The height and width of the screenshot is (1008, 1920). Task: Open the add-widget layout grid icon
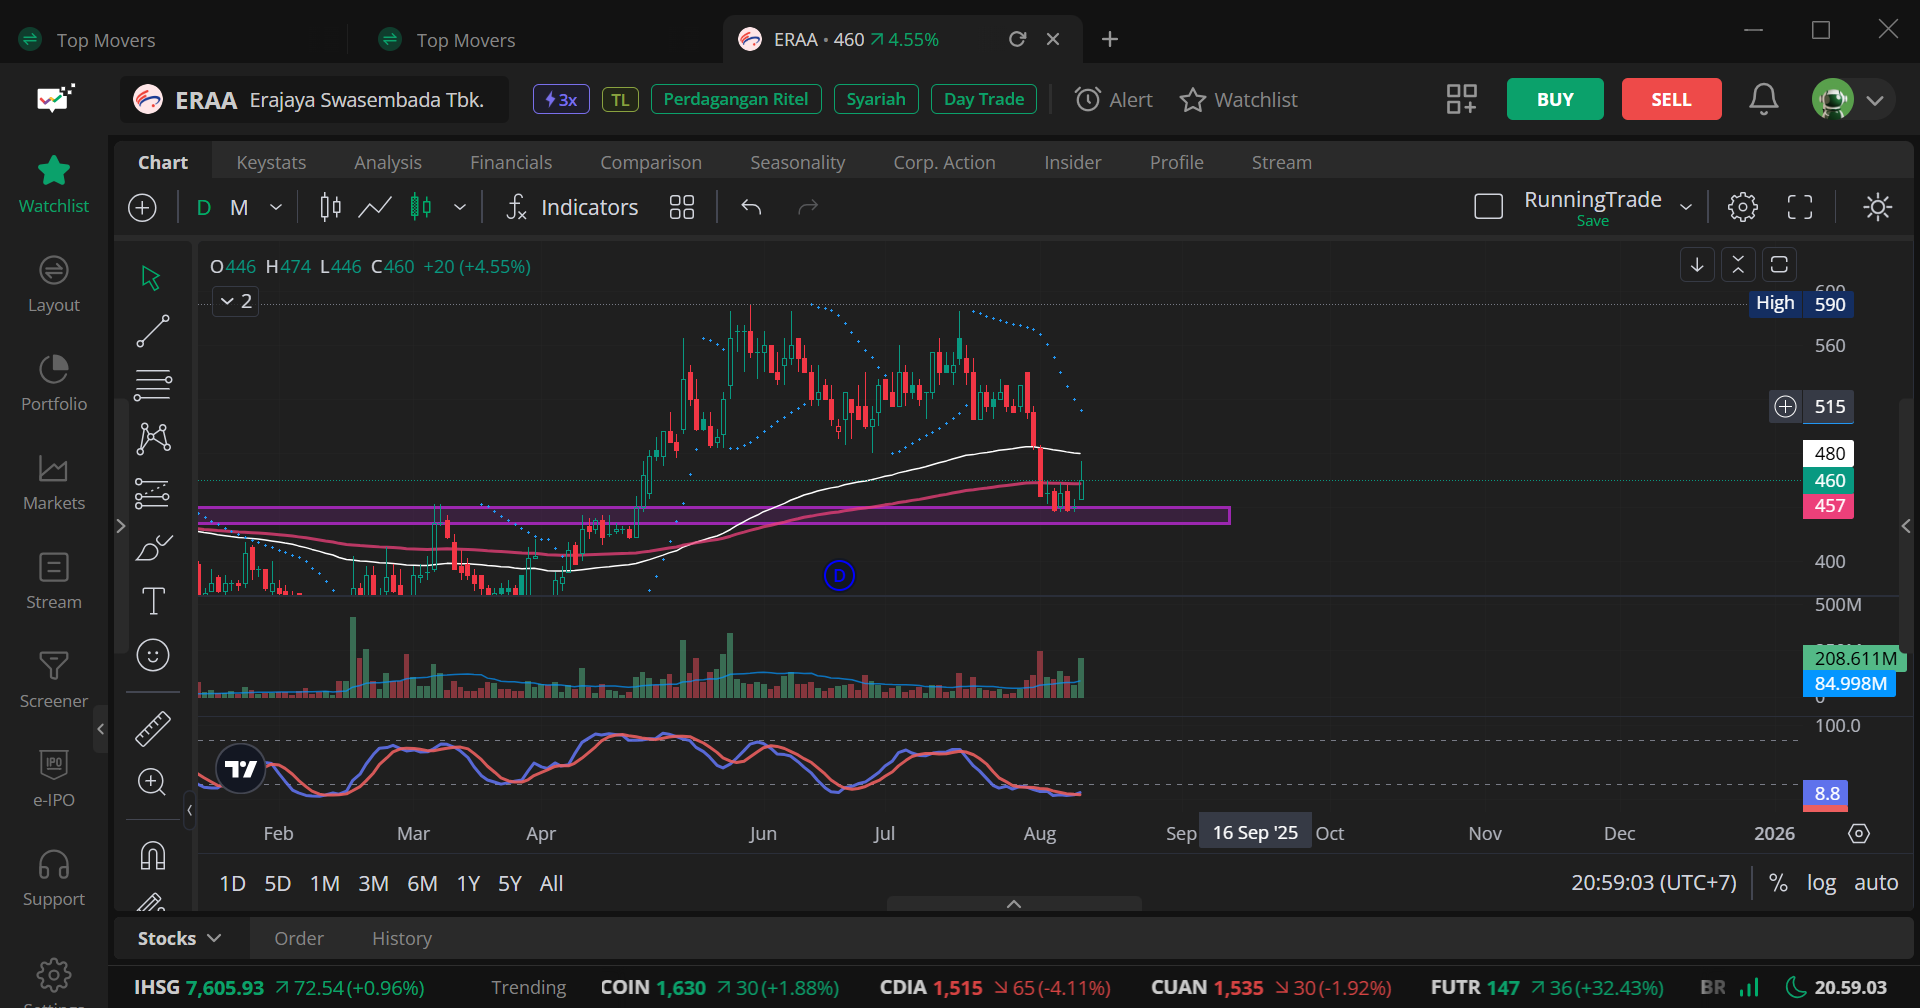pyautogui.click(x=1462, y=99)
